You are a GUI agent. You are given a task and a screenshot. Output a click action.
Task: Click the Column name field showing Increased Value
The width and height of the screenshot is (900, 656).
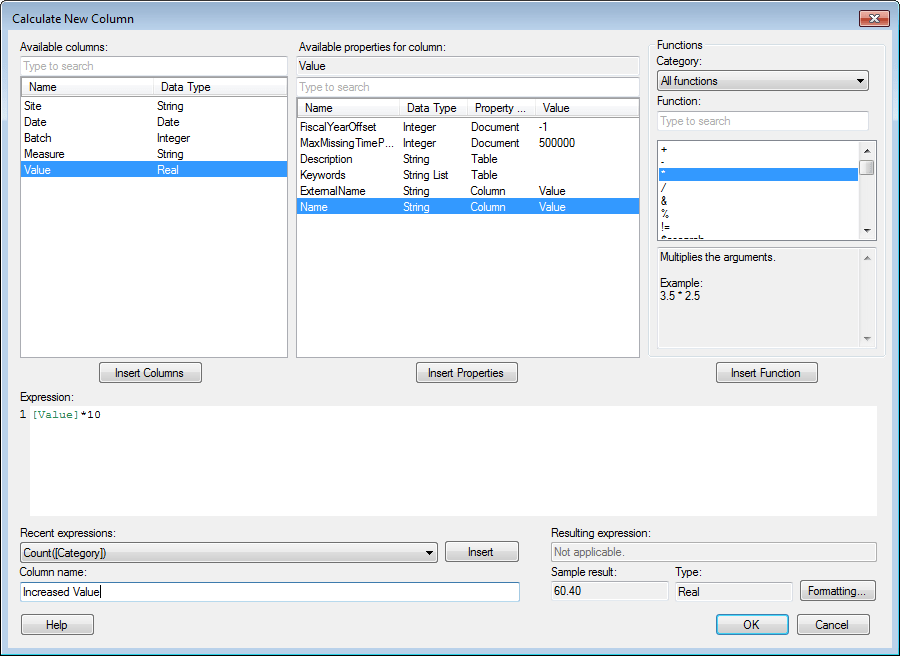point(270,591)
